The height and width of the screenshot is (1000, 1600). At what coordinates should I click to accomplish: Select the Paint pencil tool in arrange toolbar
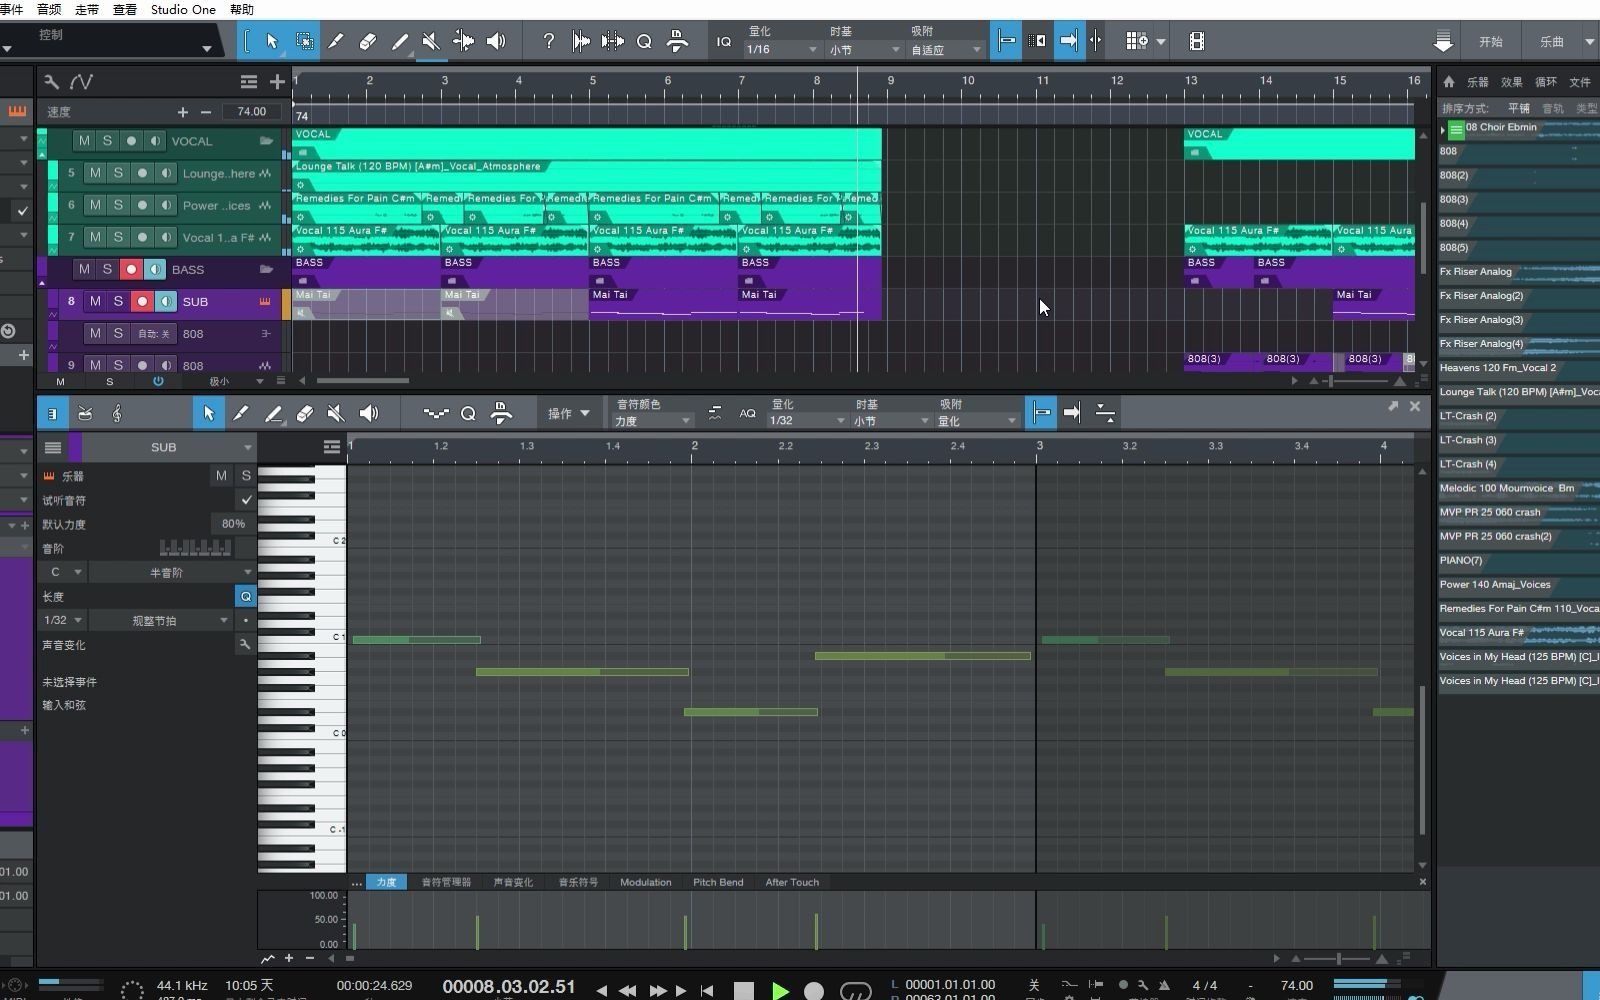click(x=399, y=41)
